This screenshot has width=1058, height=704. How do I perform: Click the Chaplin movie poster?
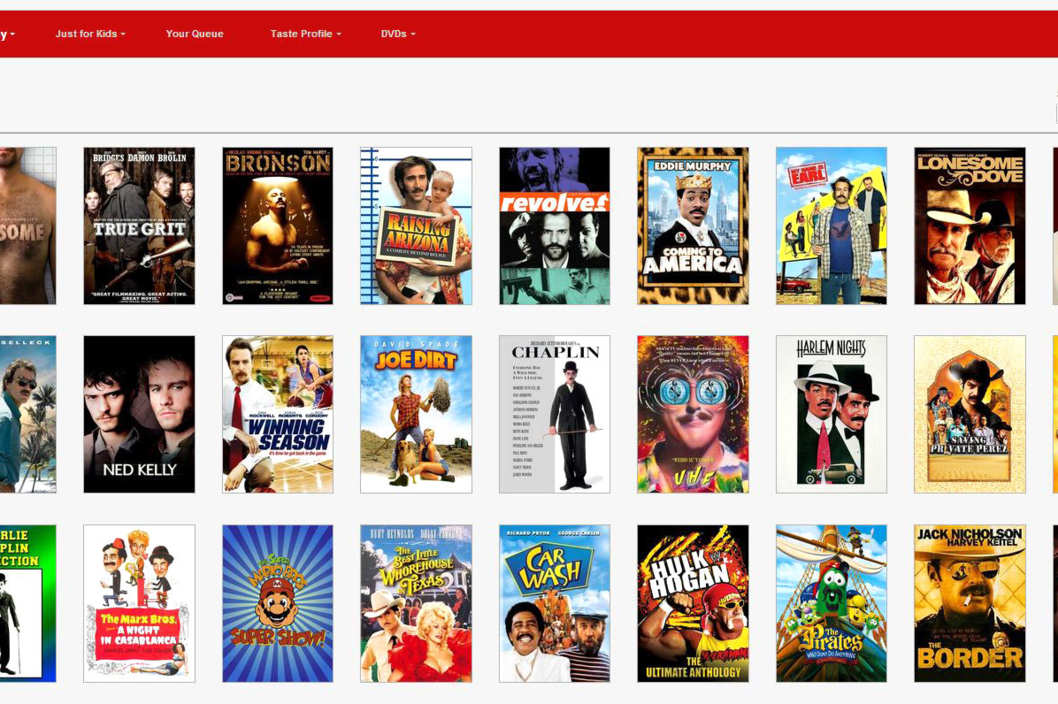pos(555,414)
